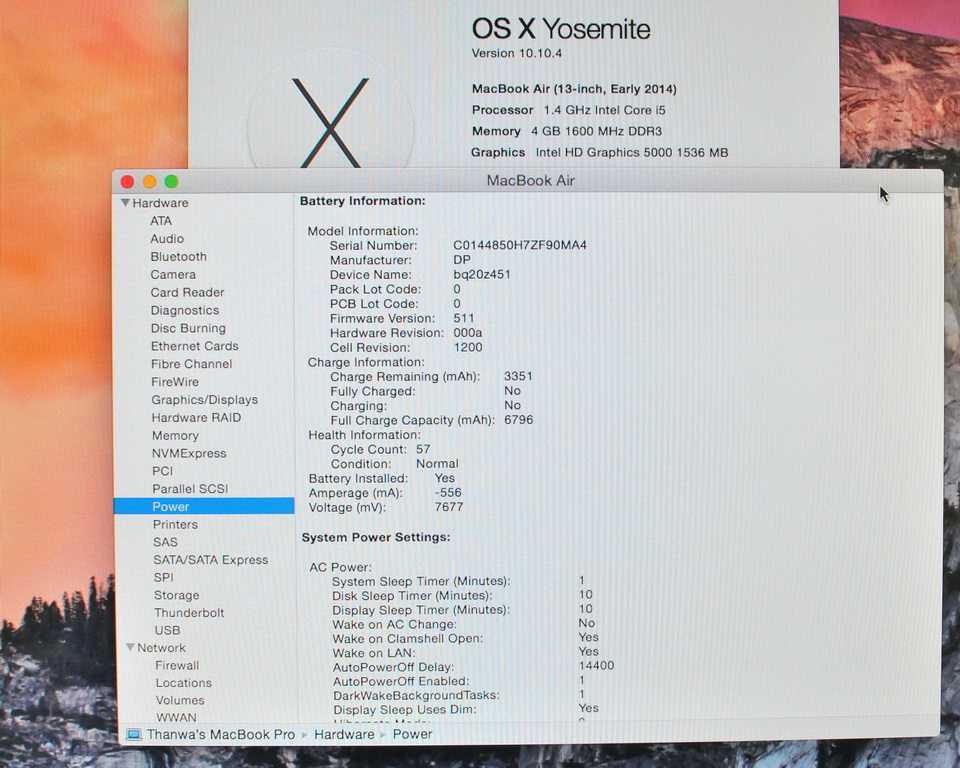
Task: Click the Battery Information heading
Action: 362,201
